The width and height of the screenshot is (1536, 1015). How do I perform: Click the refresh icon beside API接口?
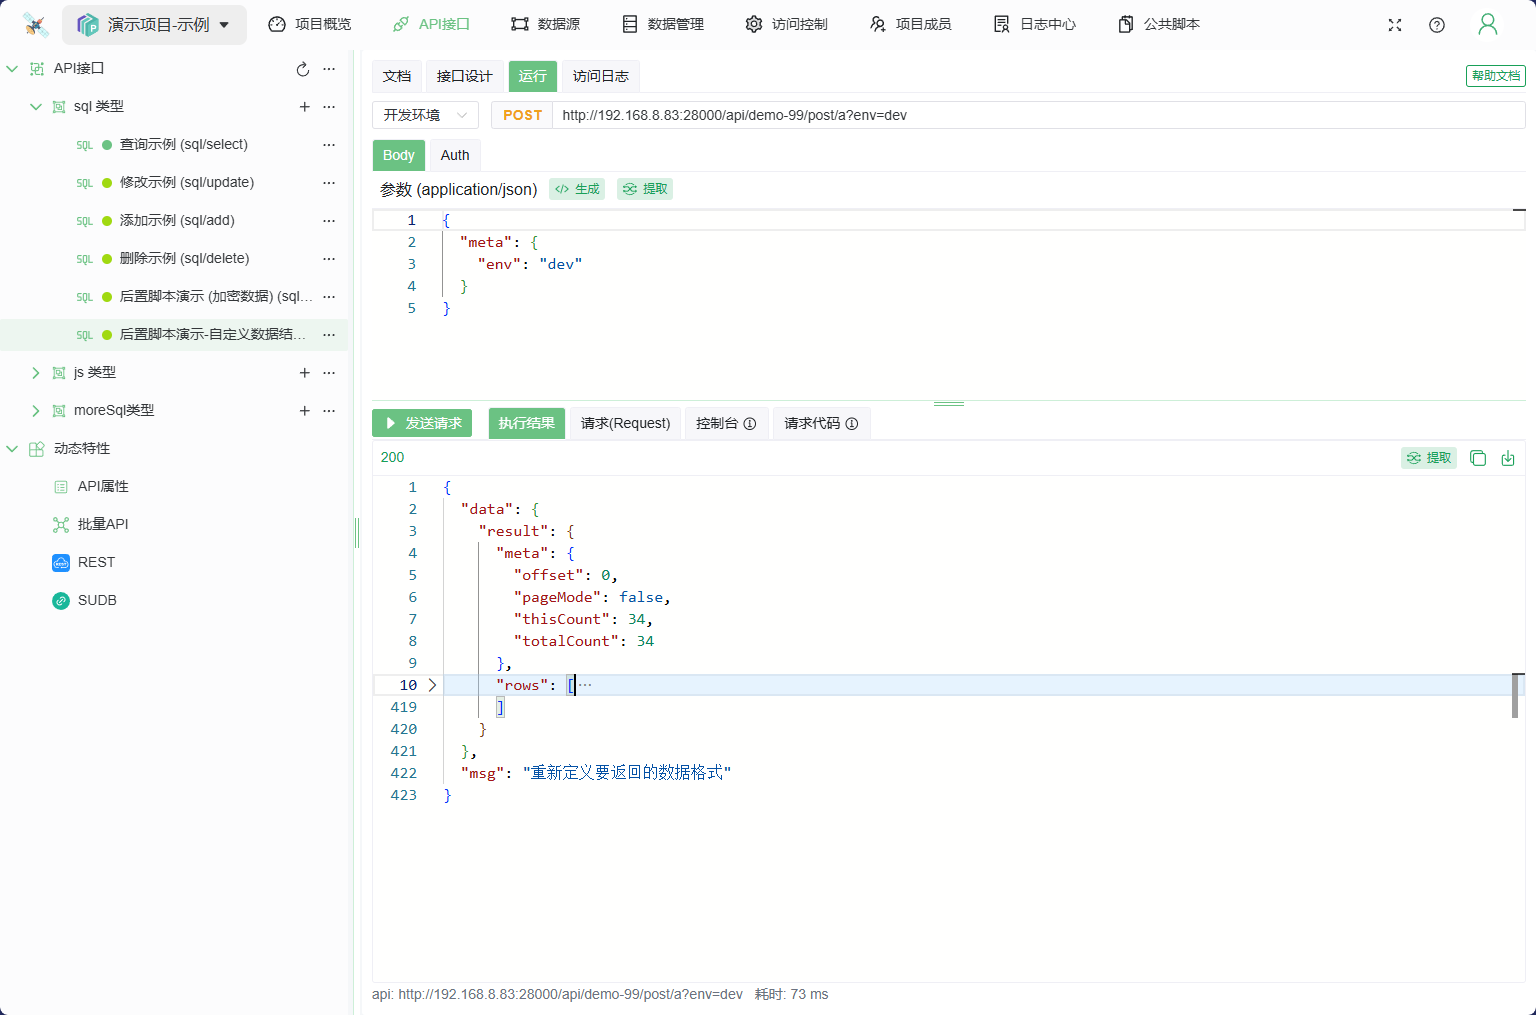click(303, 69)
